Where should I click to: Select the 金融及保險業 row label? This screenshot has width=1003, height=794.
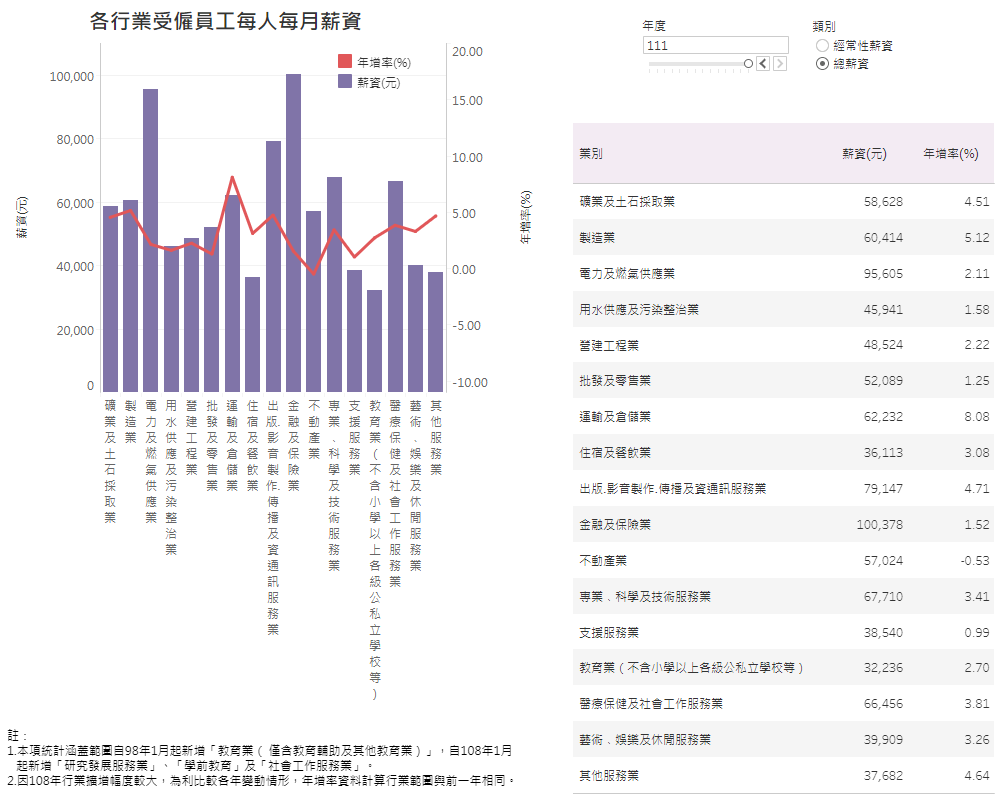pyautogui.click(x=615, y=524)
